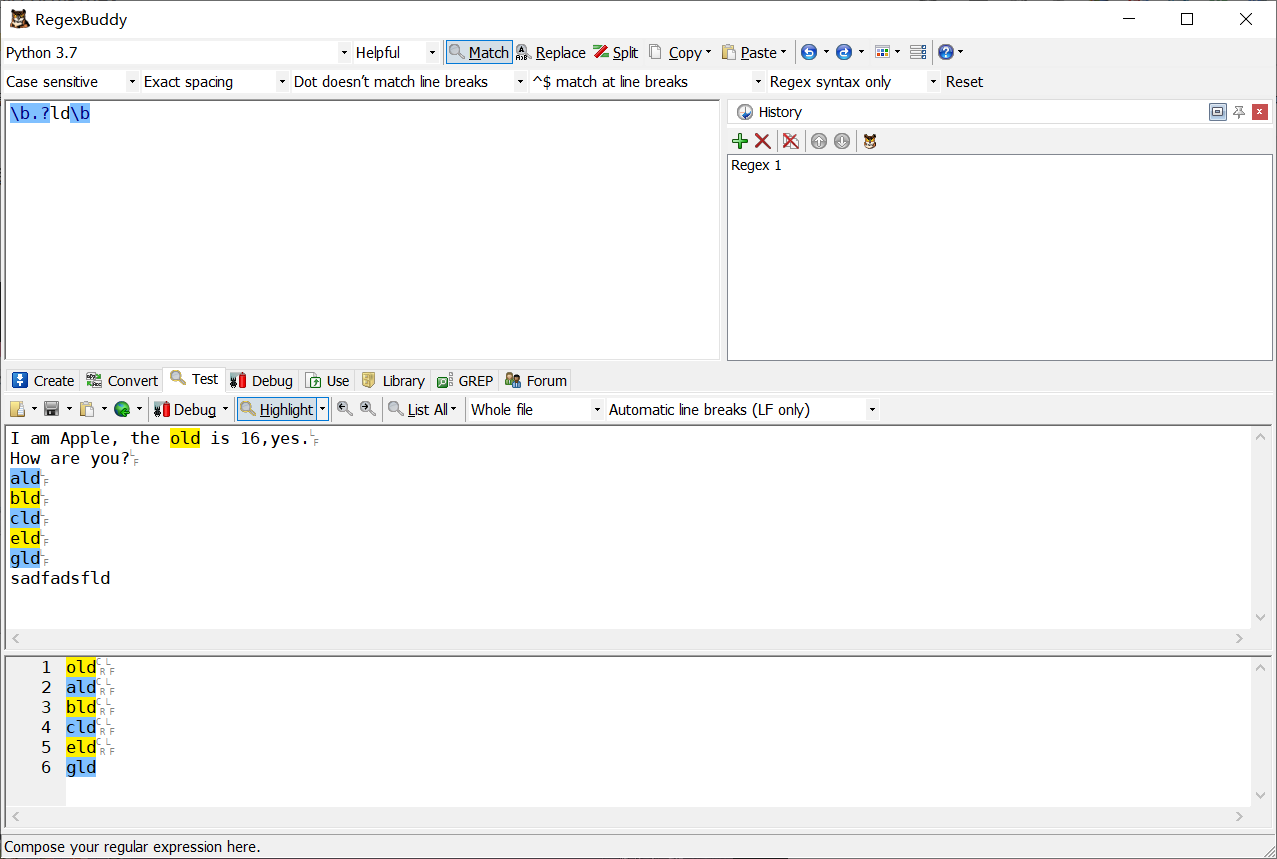Image resolution: width=1277 pixels, height=859 pixels.
Task: Open the Forum tab
Action: pos(536,380)
